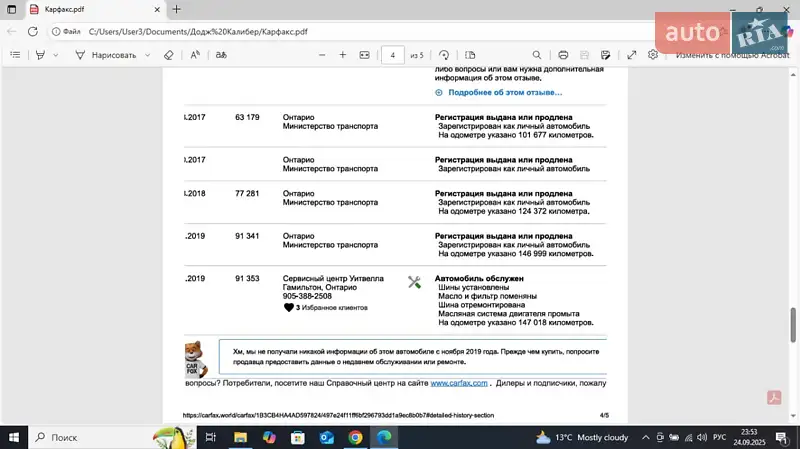Click the zoom in plus button
Image resolution: width=800 pixels, height=449 pixels.
click(343, 55)
